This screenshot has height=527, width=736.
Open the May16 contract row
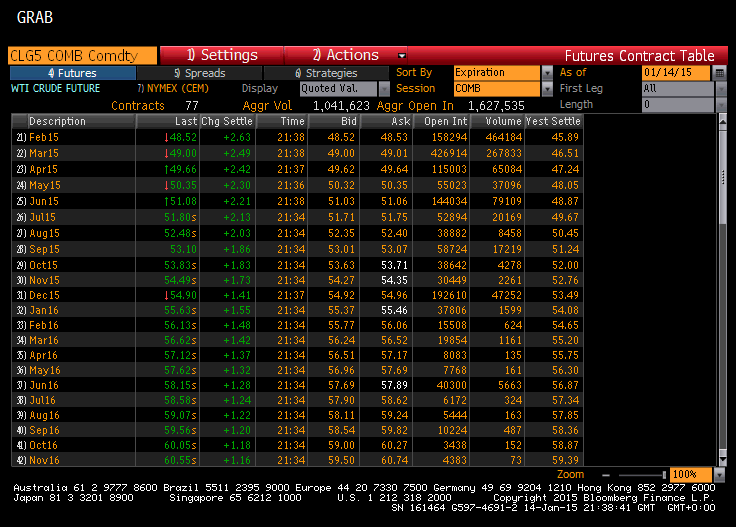pos(297,370)
